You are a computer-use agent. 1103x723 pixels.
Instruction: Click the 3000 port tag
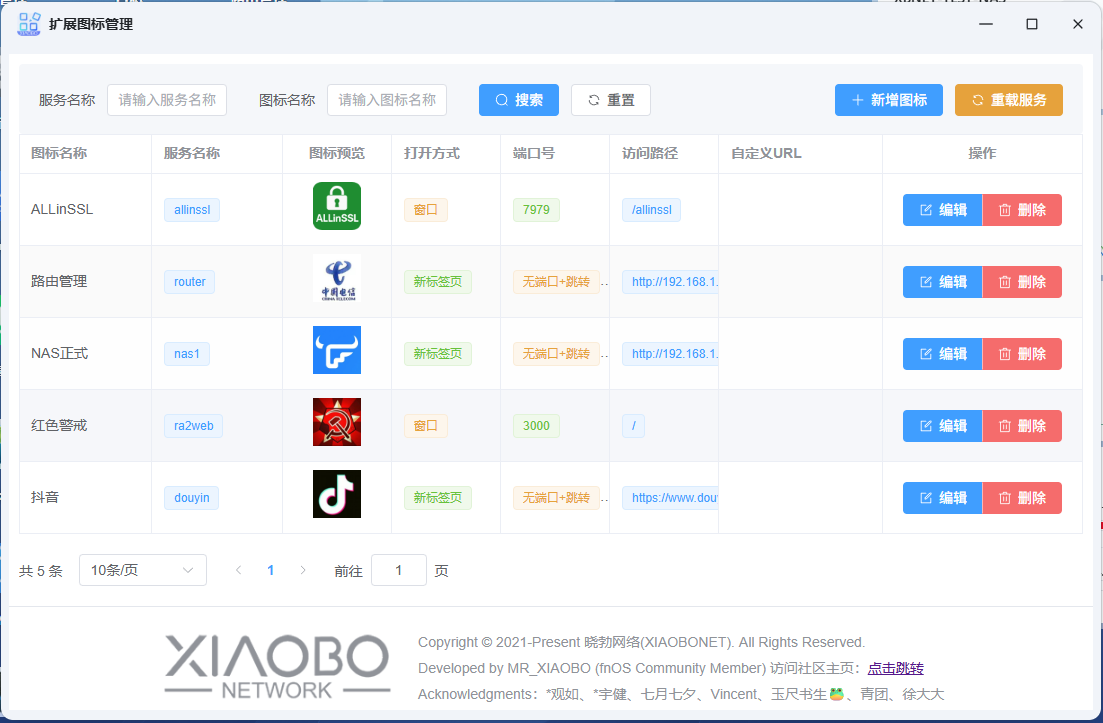(x=536, y=426)
